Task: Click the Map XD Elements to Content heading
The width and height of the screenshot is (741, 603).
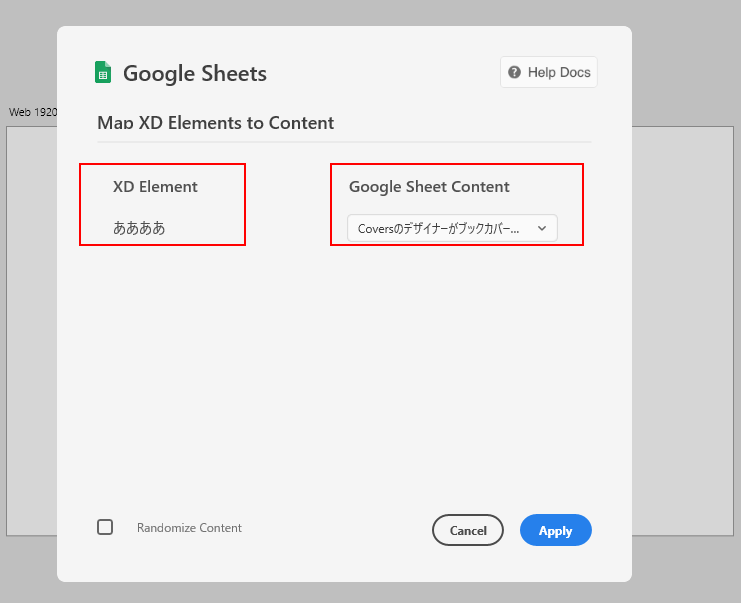Action: 215,123
